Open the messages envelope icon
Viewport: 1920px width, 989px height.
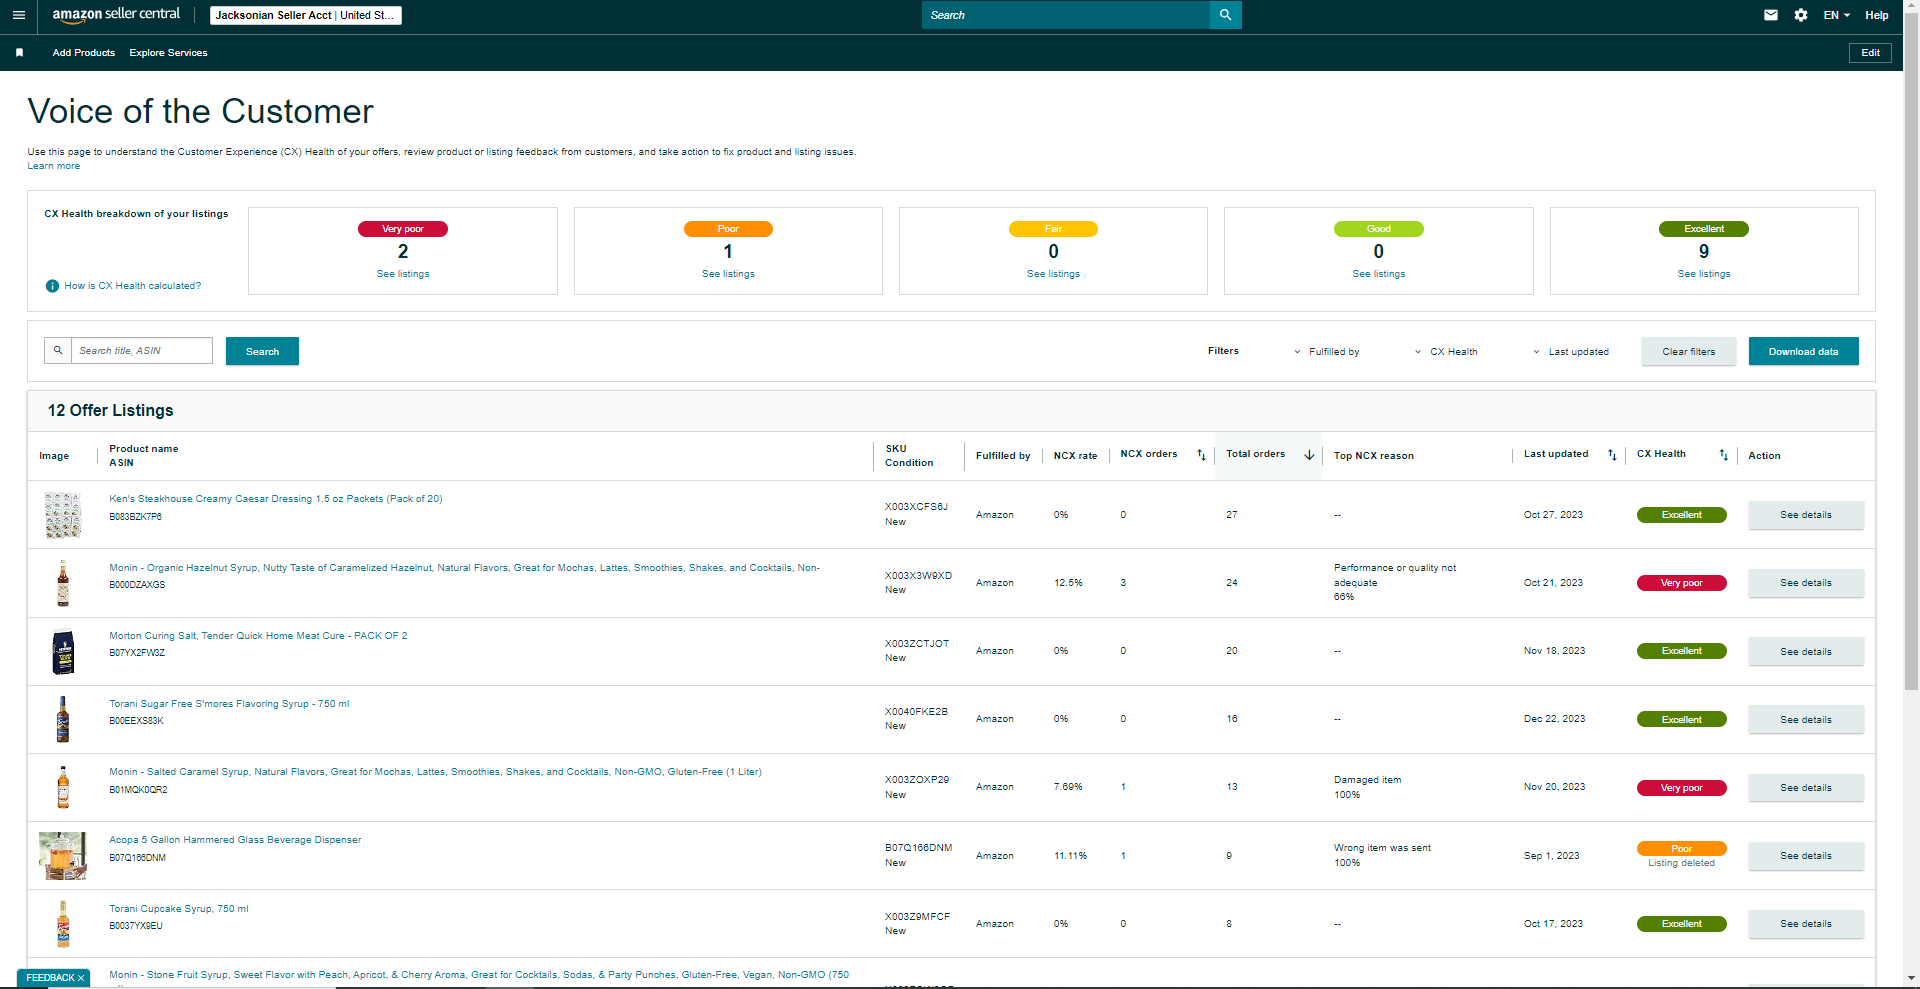1771,15
